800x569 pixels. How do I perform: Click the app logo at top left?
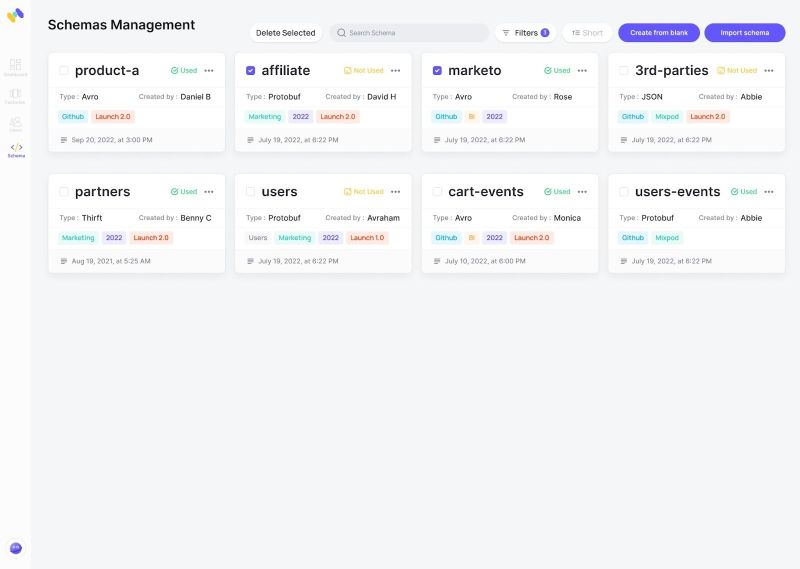15,15
